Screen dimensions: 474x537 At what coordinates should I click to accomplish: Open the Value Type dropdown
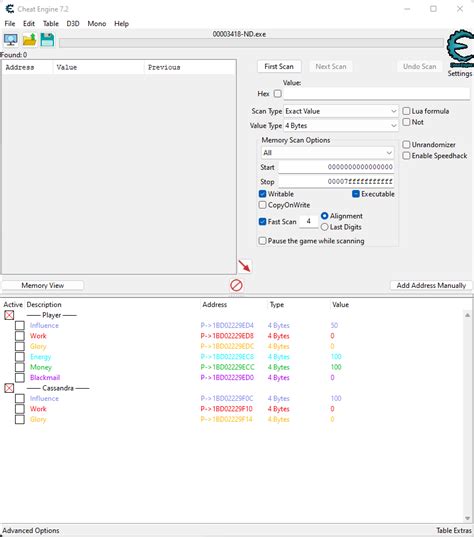(x=341, y=126)
